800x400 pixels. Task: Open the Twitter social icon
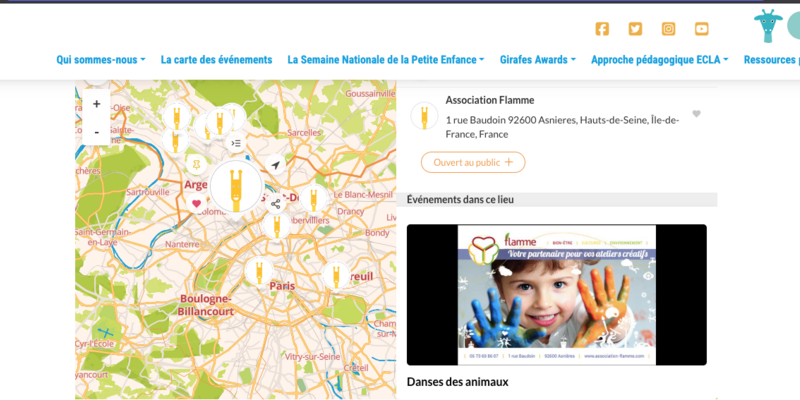click(x=635, y=29)
